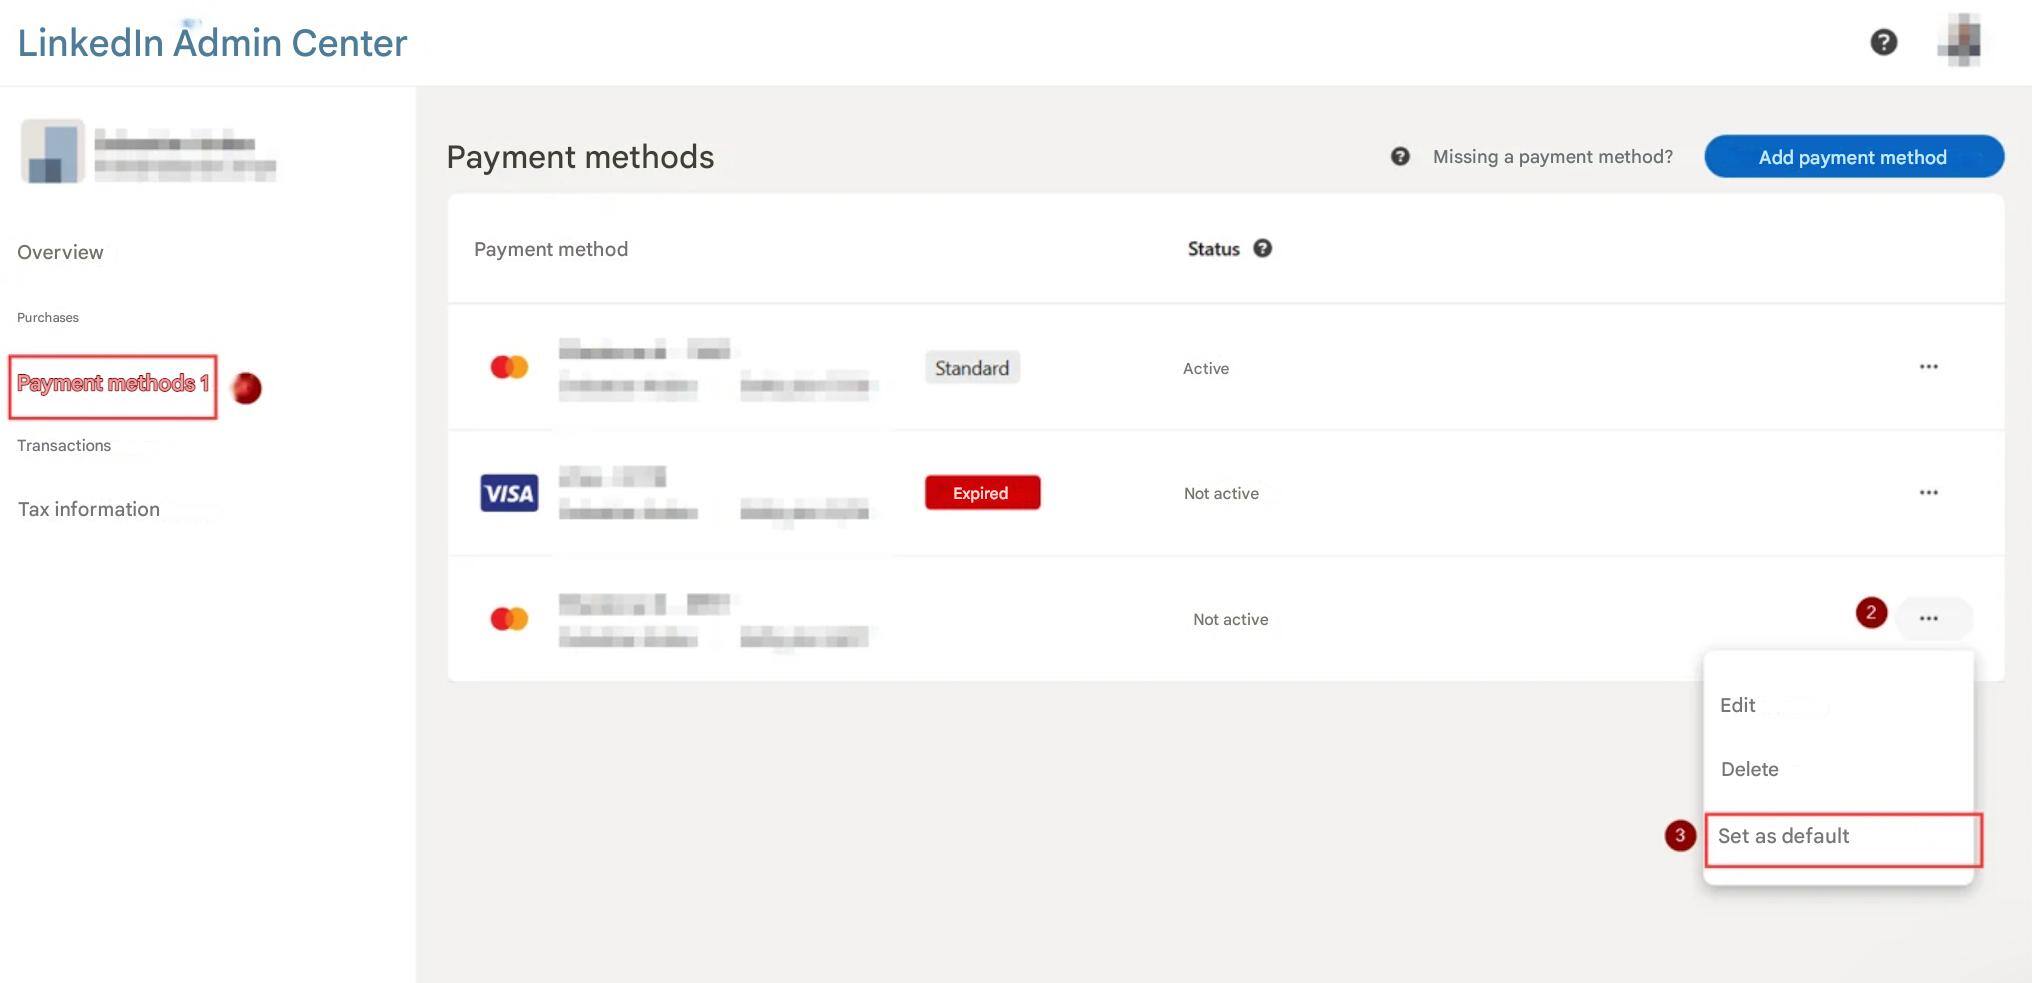This screenshot has height=983, width=2032.
Task: Choose Delete from the card options menu
Action: (1749, 769)
